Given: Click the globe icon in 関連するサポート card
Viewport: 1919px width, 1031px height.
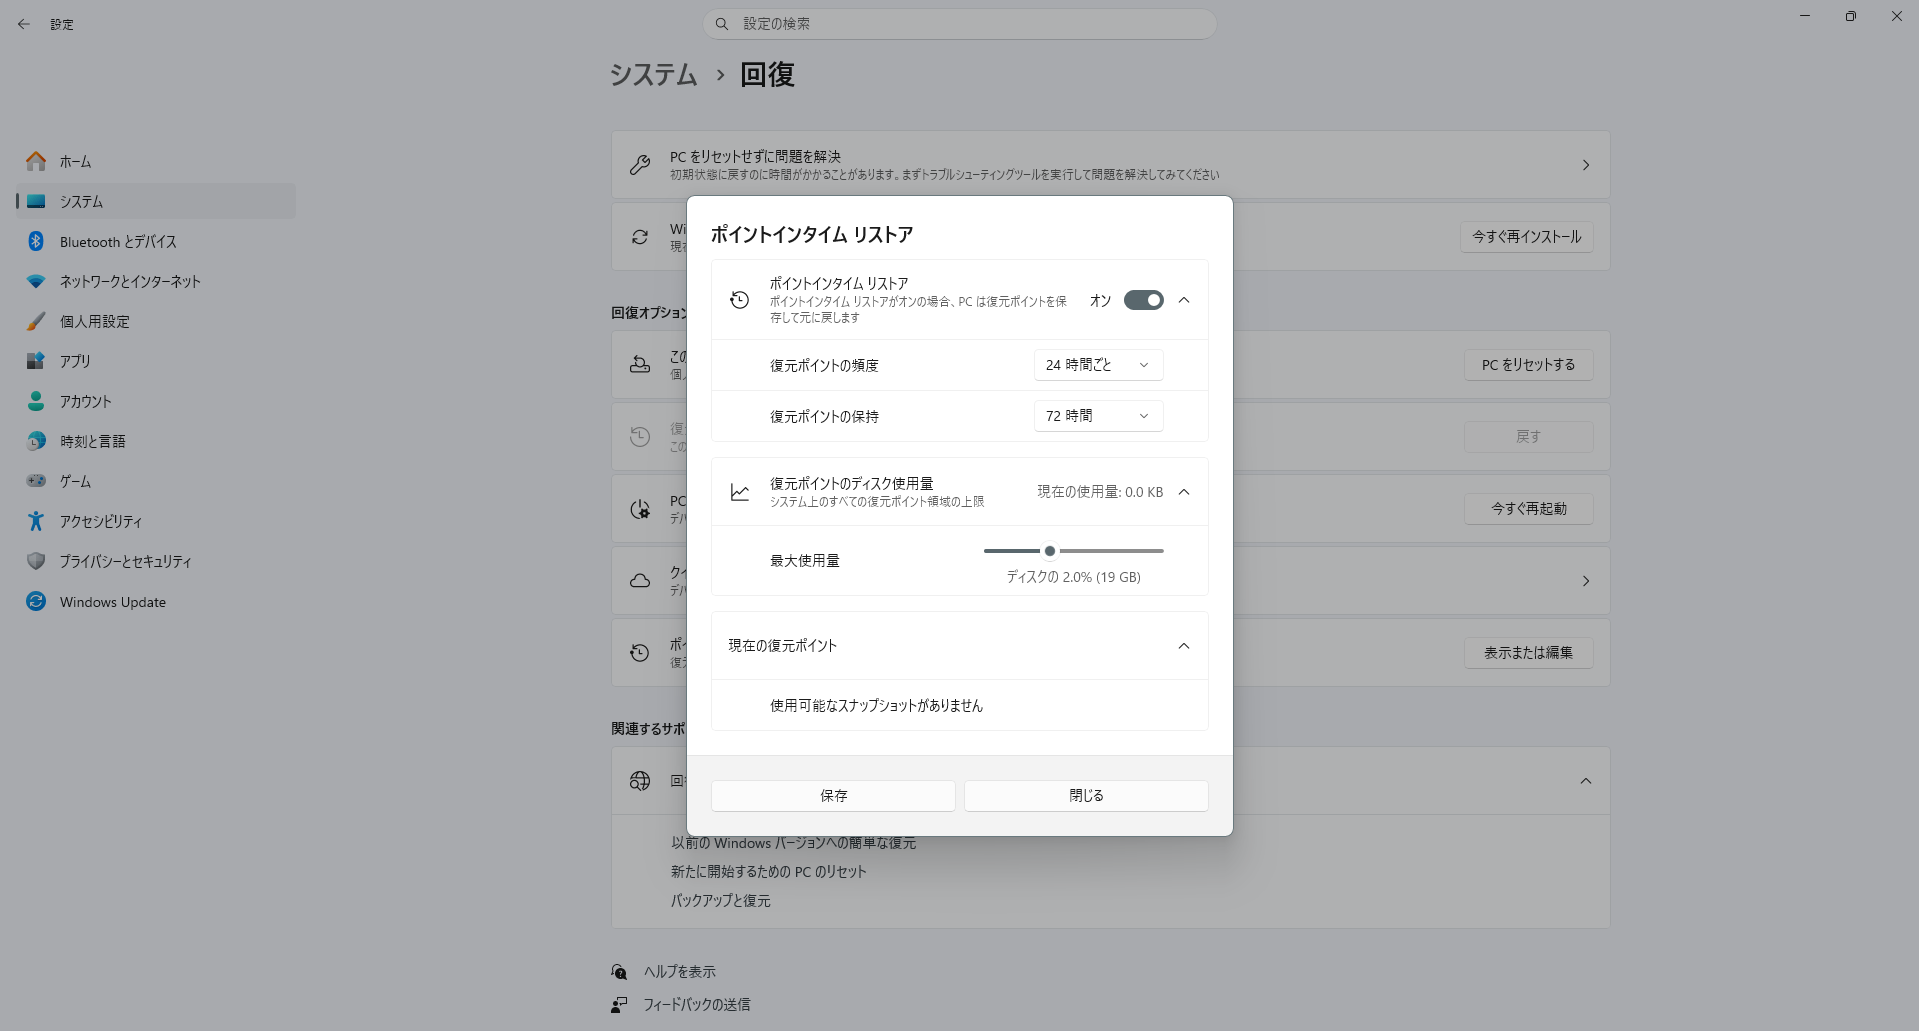Looking at the screenshot, I should (640, 781).
